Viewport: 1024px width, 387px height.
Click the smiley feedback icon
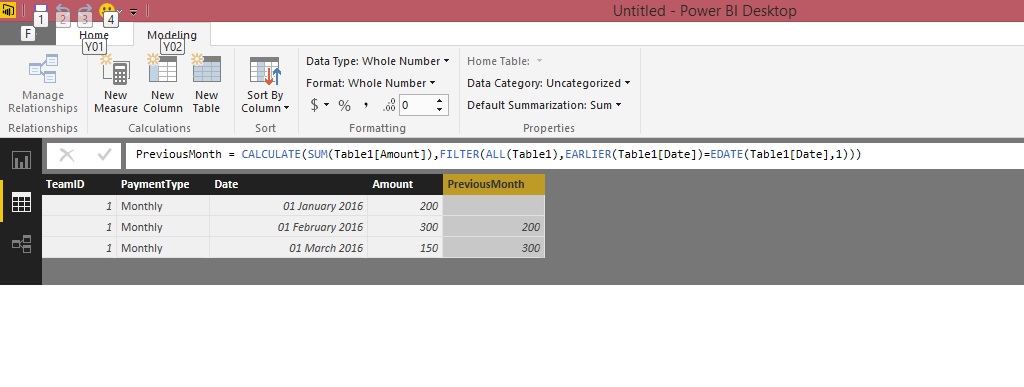(x=107, y=10)
